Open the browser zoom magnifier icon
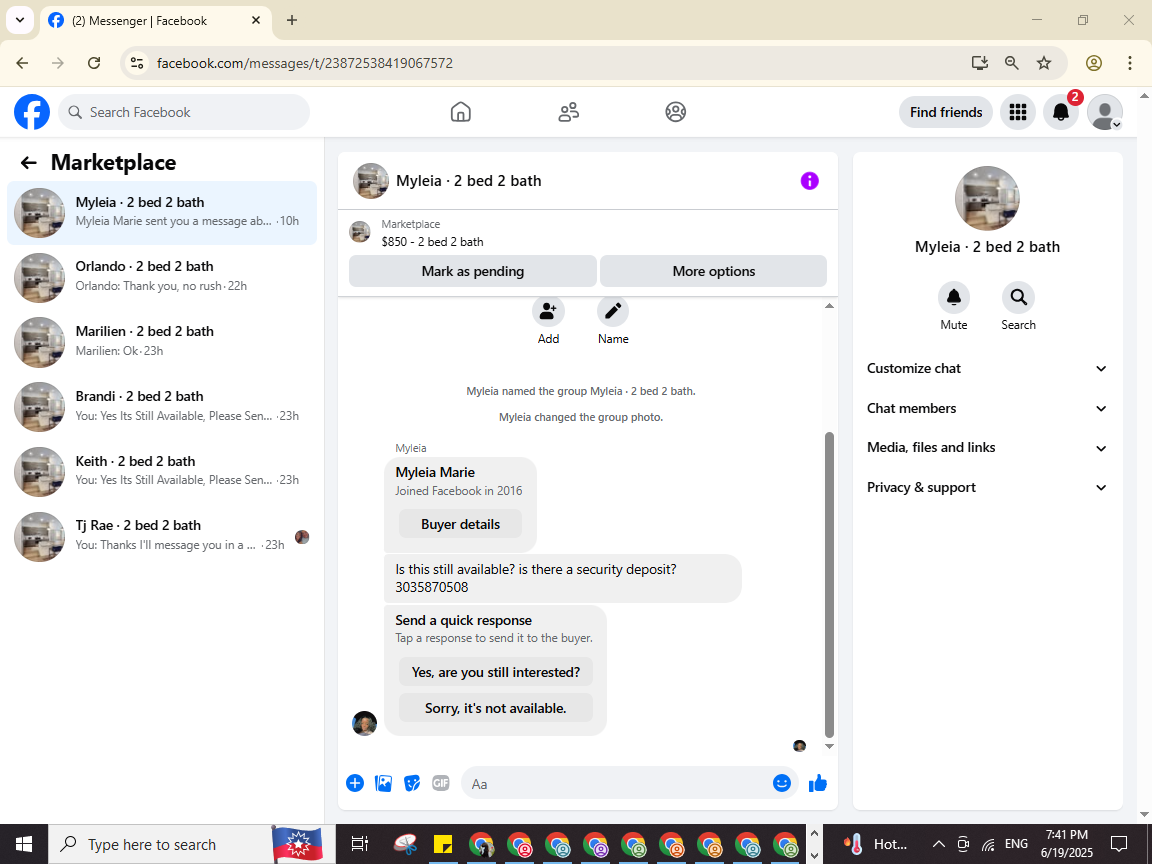 tap(1012, 63)
